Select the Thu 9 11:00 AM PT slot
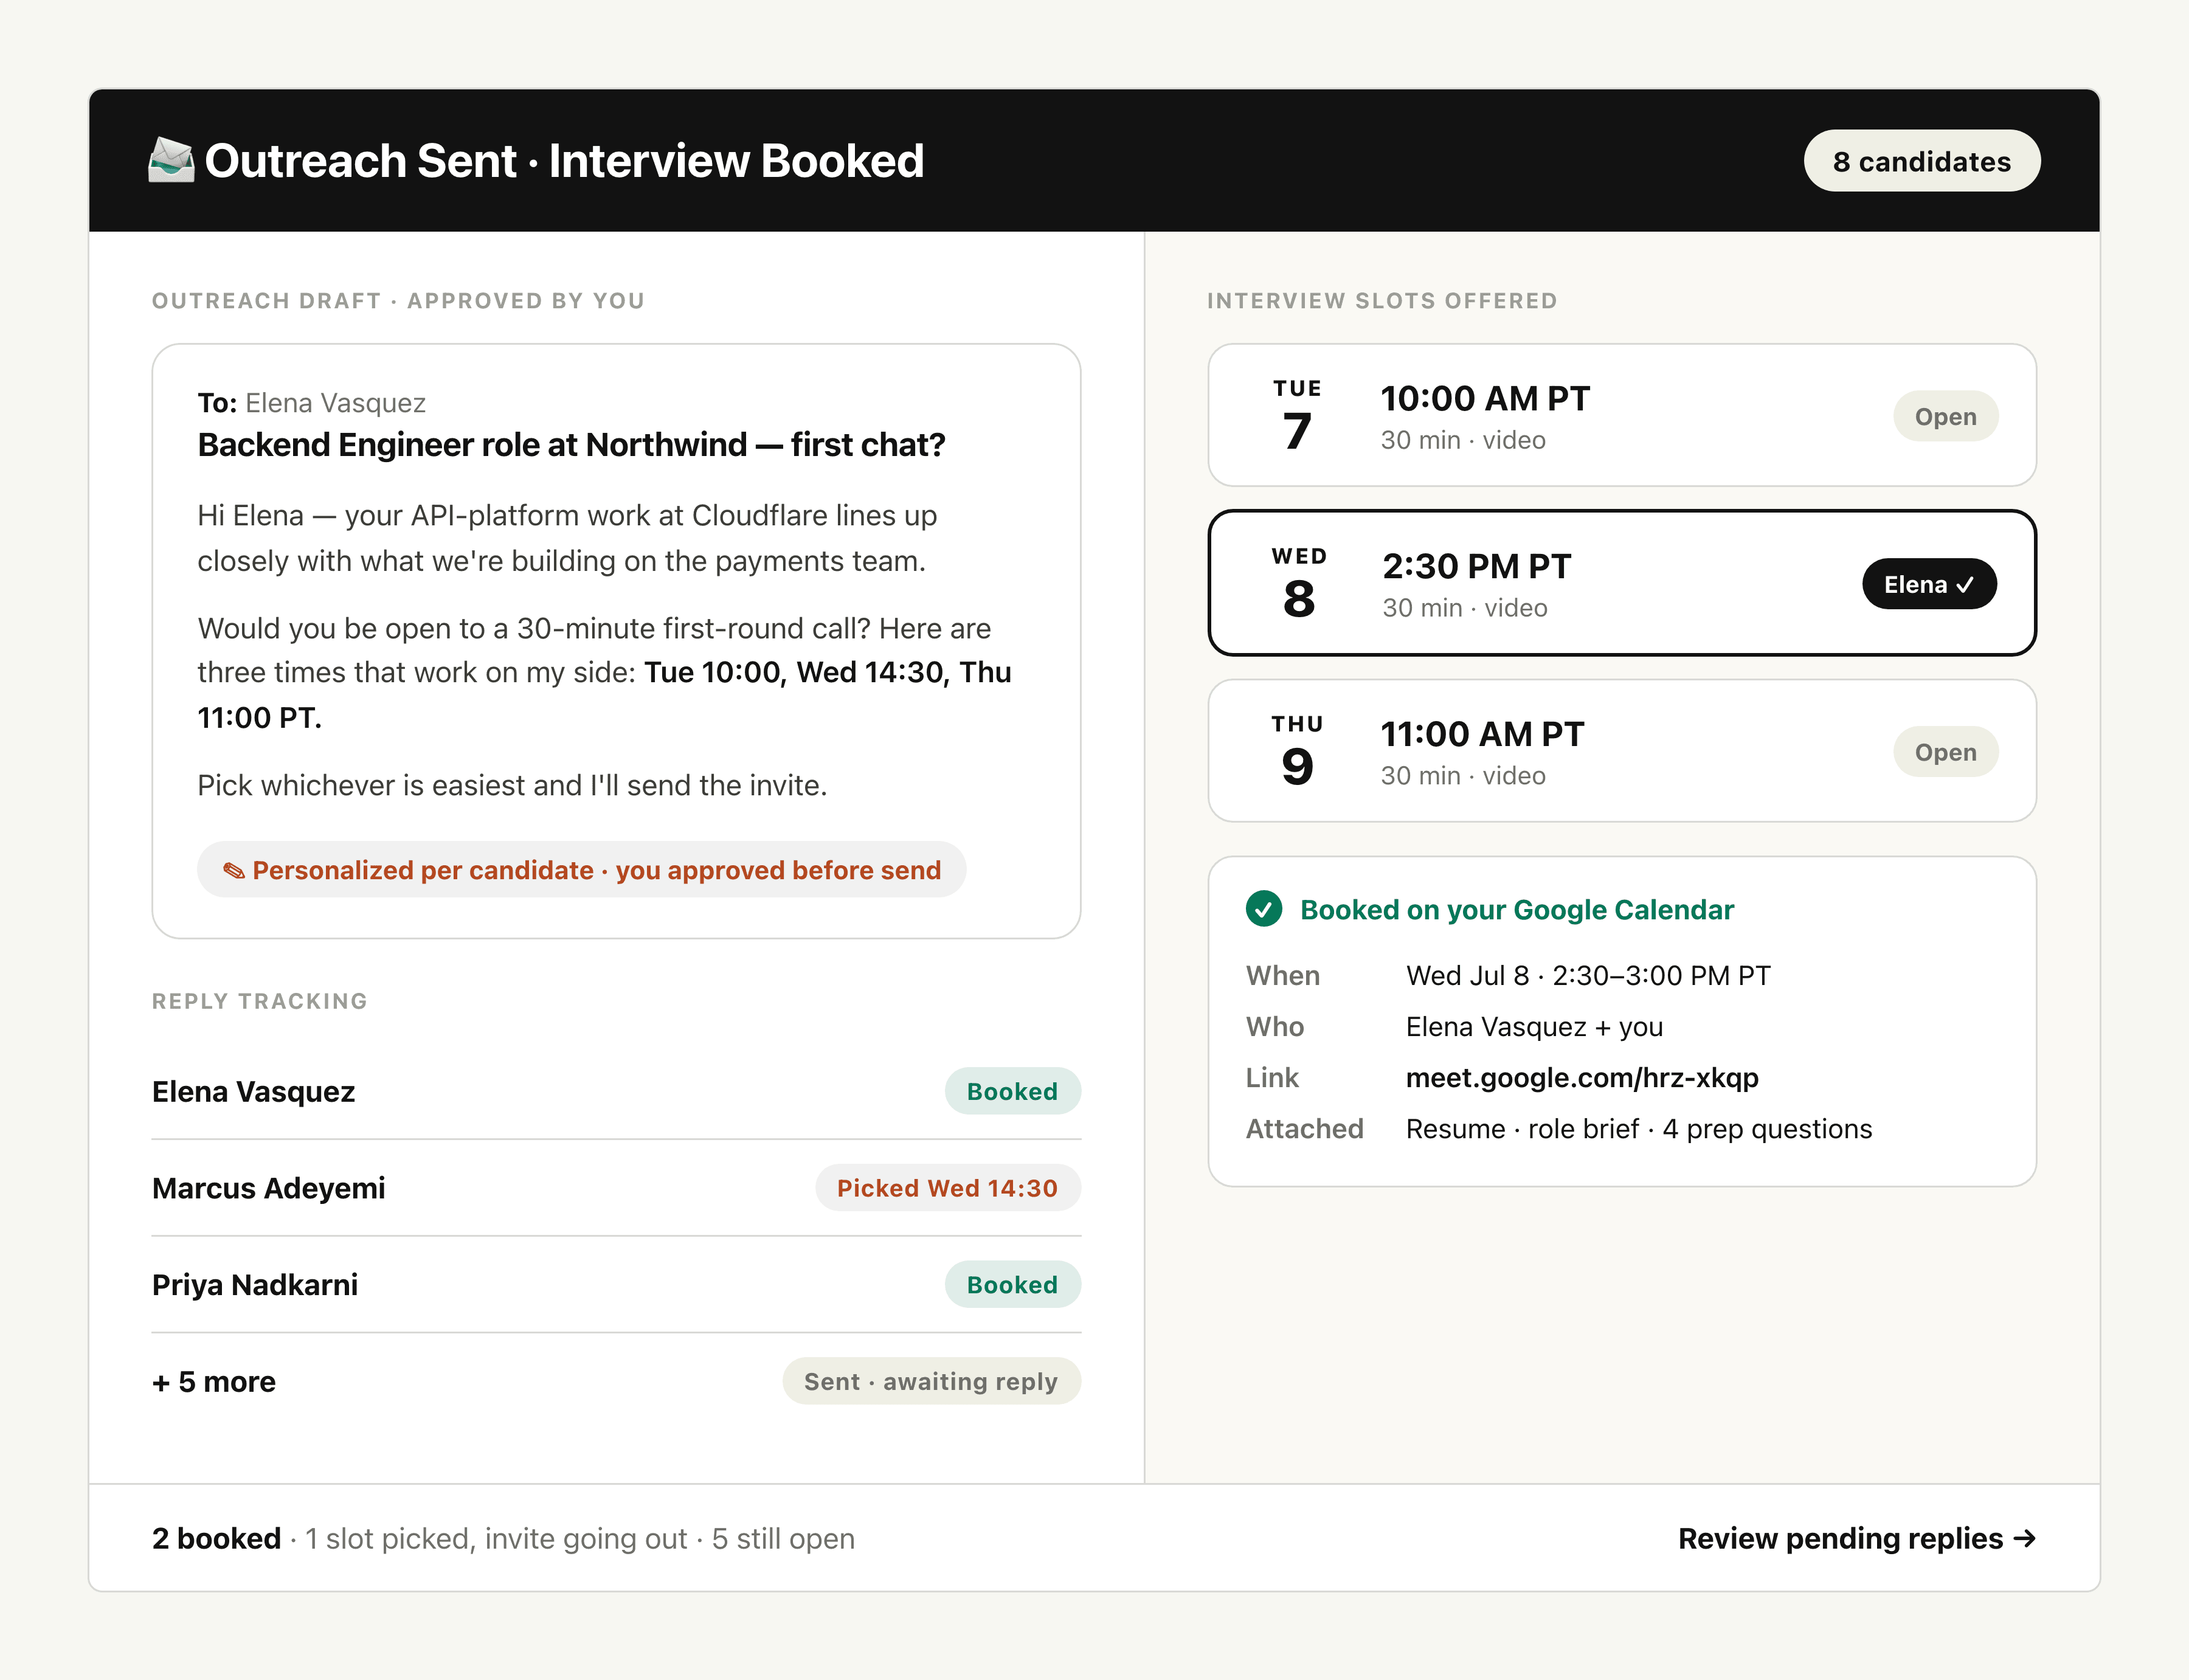 click(x=1621, y=751)
